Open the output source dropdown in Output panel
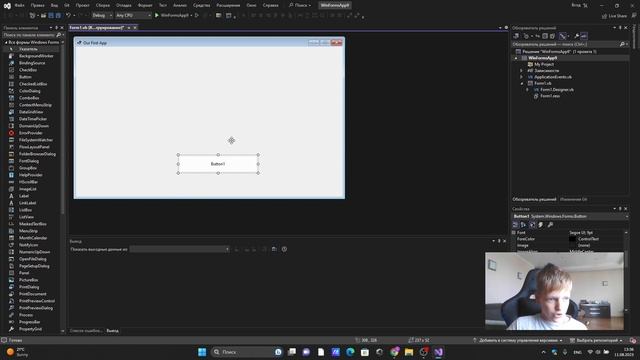 point(180,249)
